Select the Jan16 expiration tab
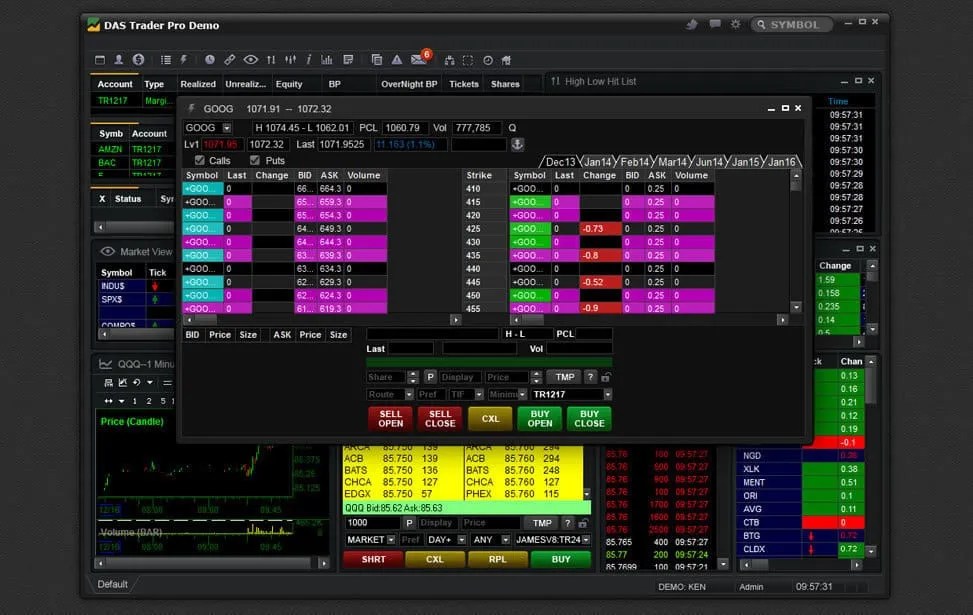The width and height of the screenshot is (973, 615). click(782, 162)
